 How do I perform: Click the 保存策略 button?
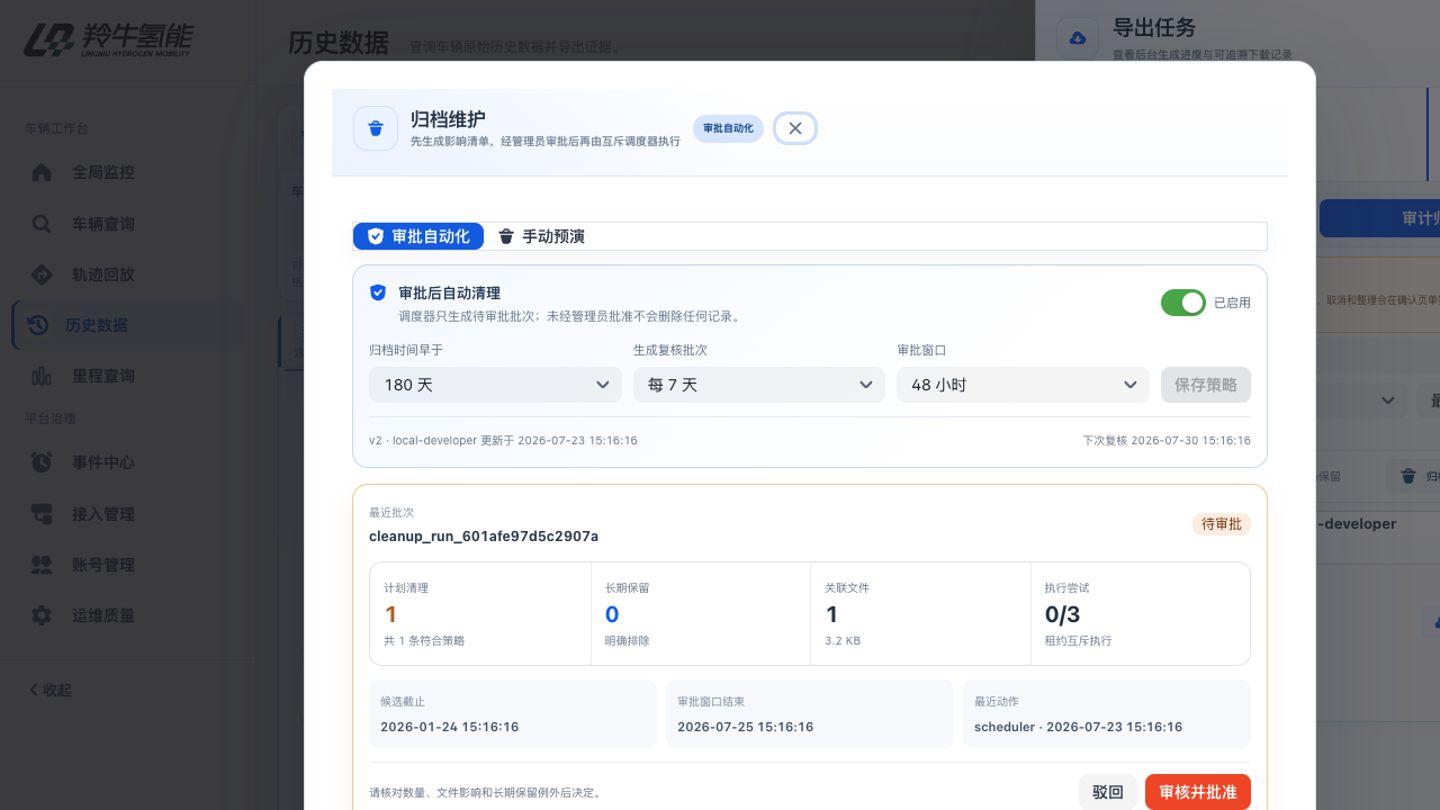pos(1205,385)
